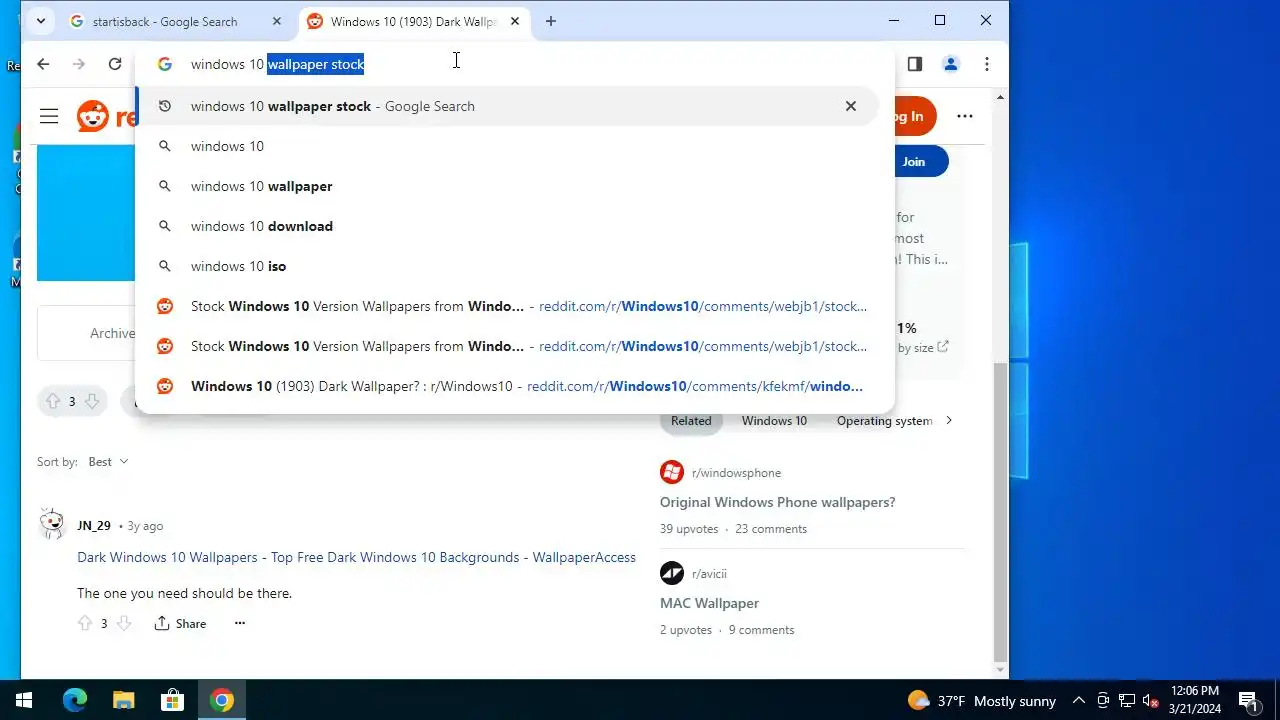Open the Dark Windows 10 Wallpapers WallpaperAccess link

(356, 557)
